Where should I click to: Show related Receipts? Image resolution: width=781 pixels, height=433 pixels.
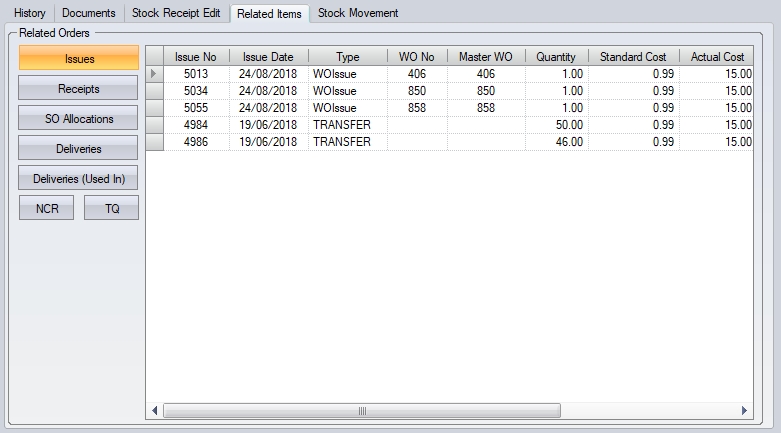pyautogui.click(x=78, y=88)
